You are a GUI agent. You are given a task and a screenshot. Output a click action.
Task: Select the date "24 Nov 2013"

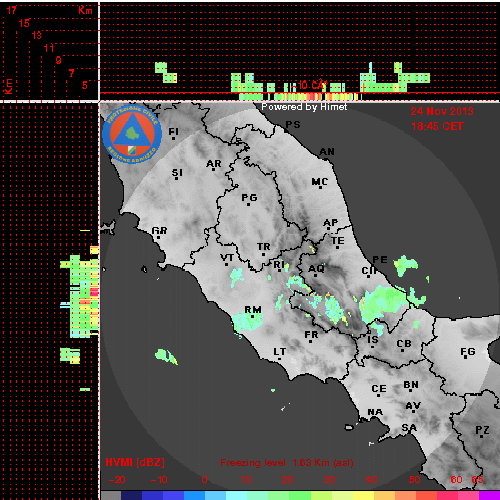click(x=442, y=111)
